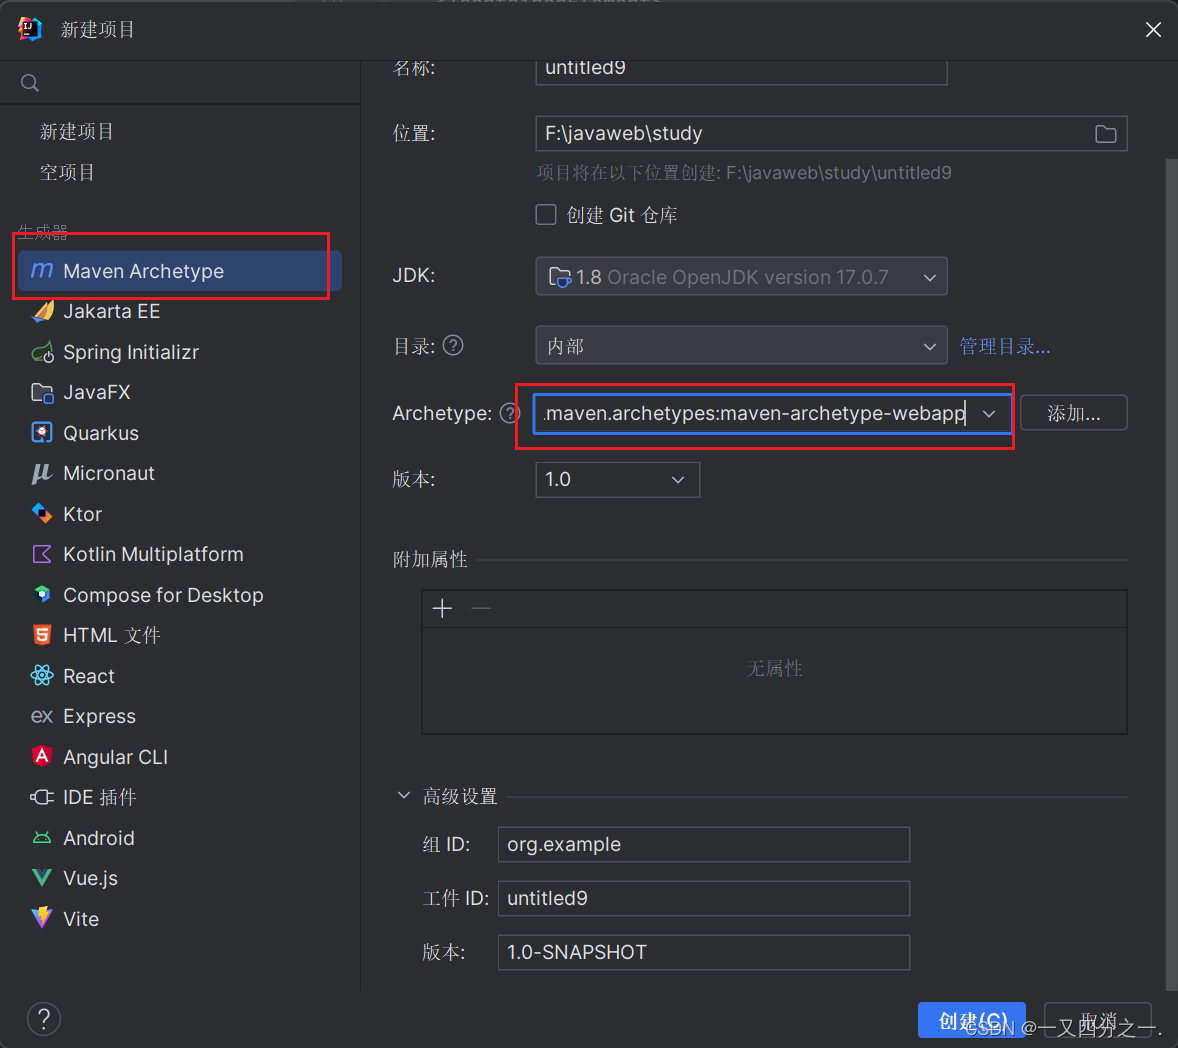Select 空项目 in the left list

pyautogui.click(x=67, y=172)
